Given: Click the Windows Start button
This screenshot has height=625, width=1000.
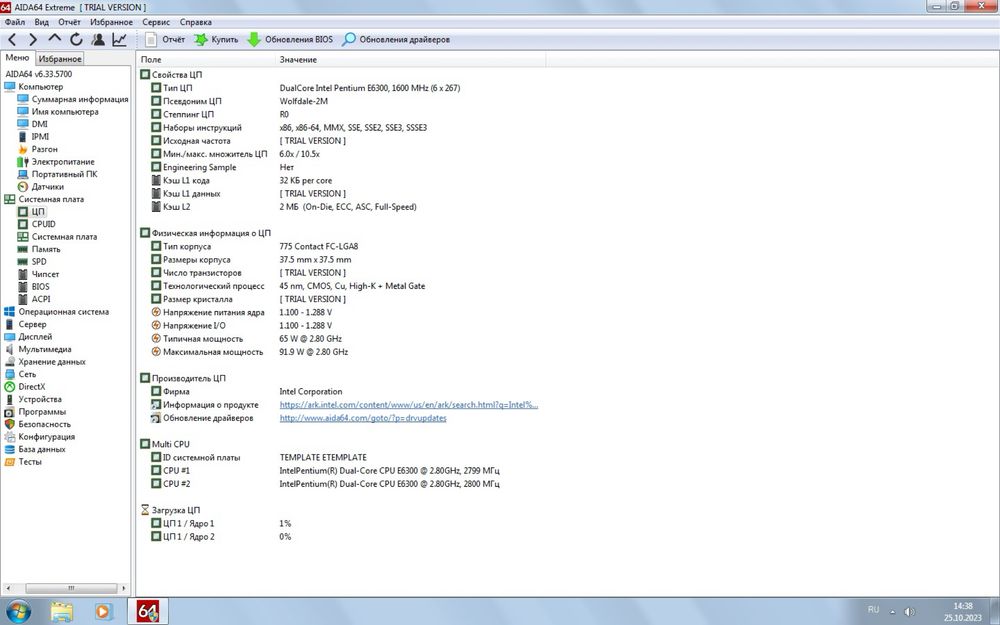Looking at the screenshot, I should click(18, 611).
